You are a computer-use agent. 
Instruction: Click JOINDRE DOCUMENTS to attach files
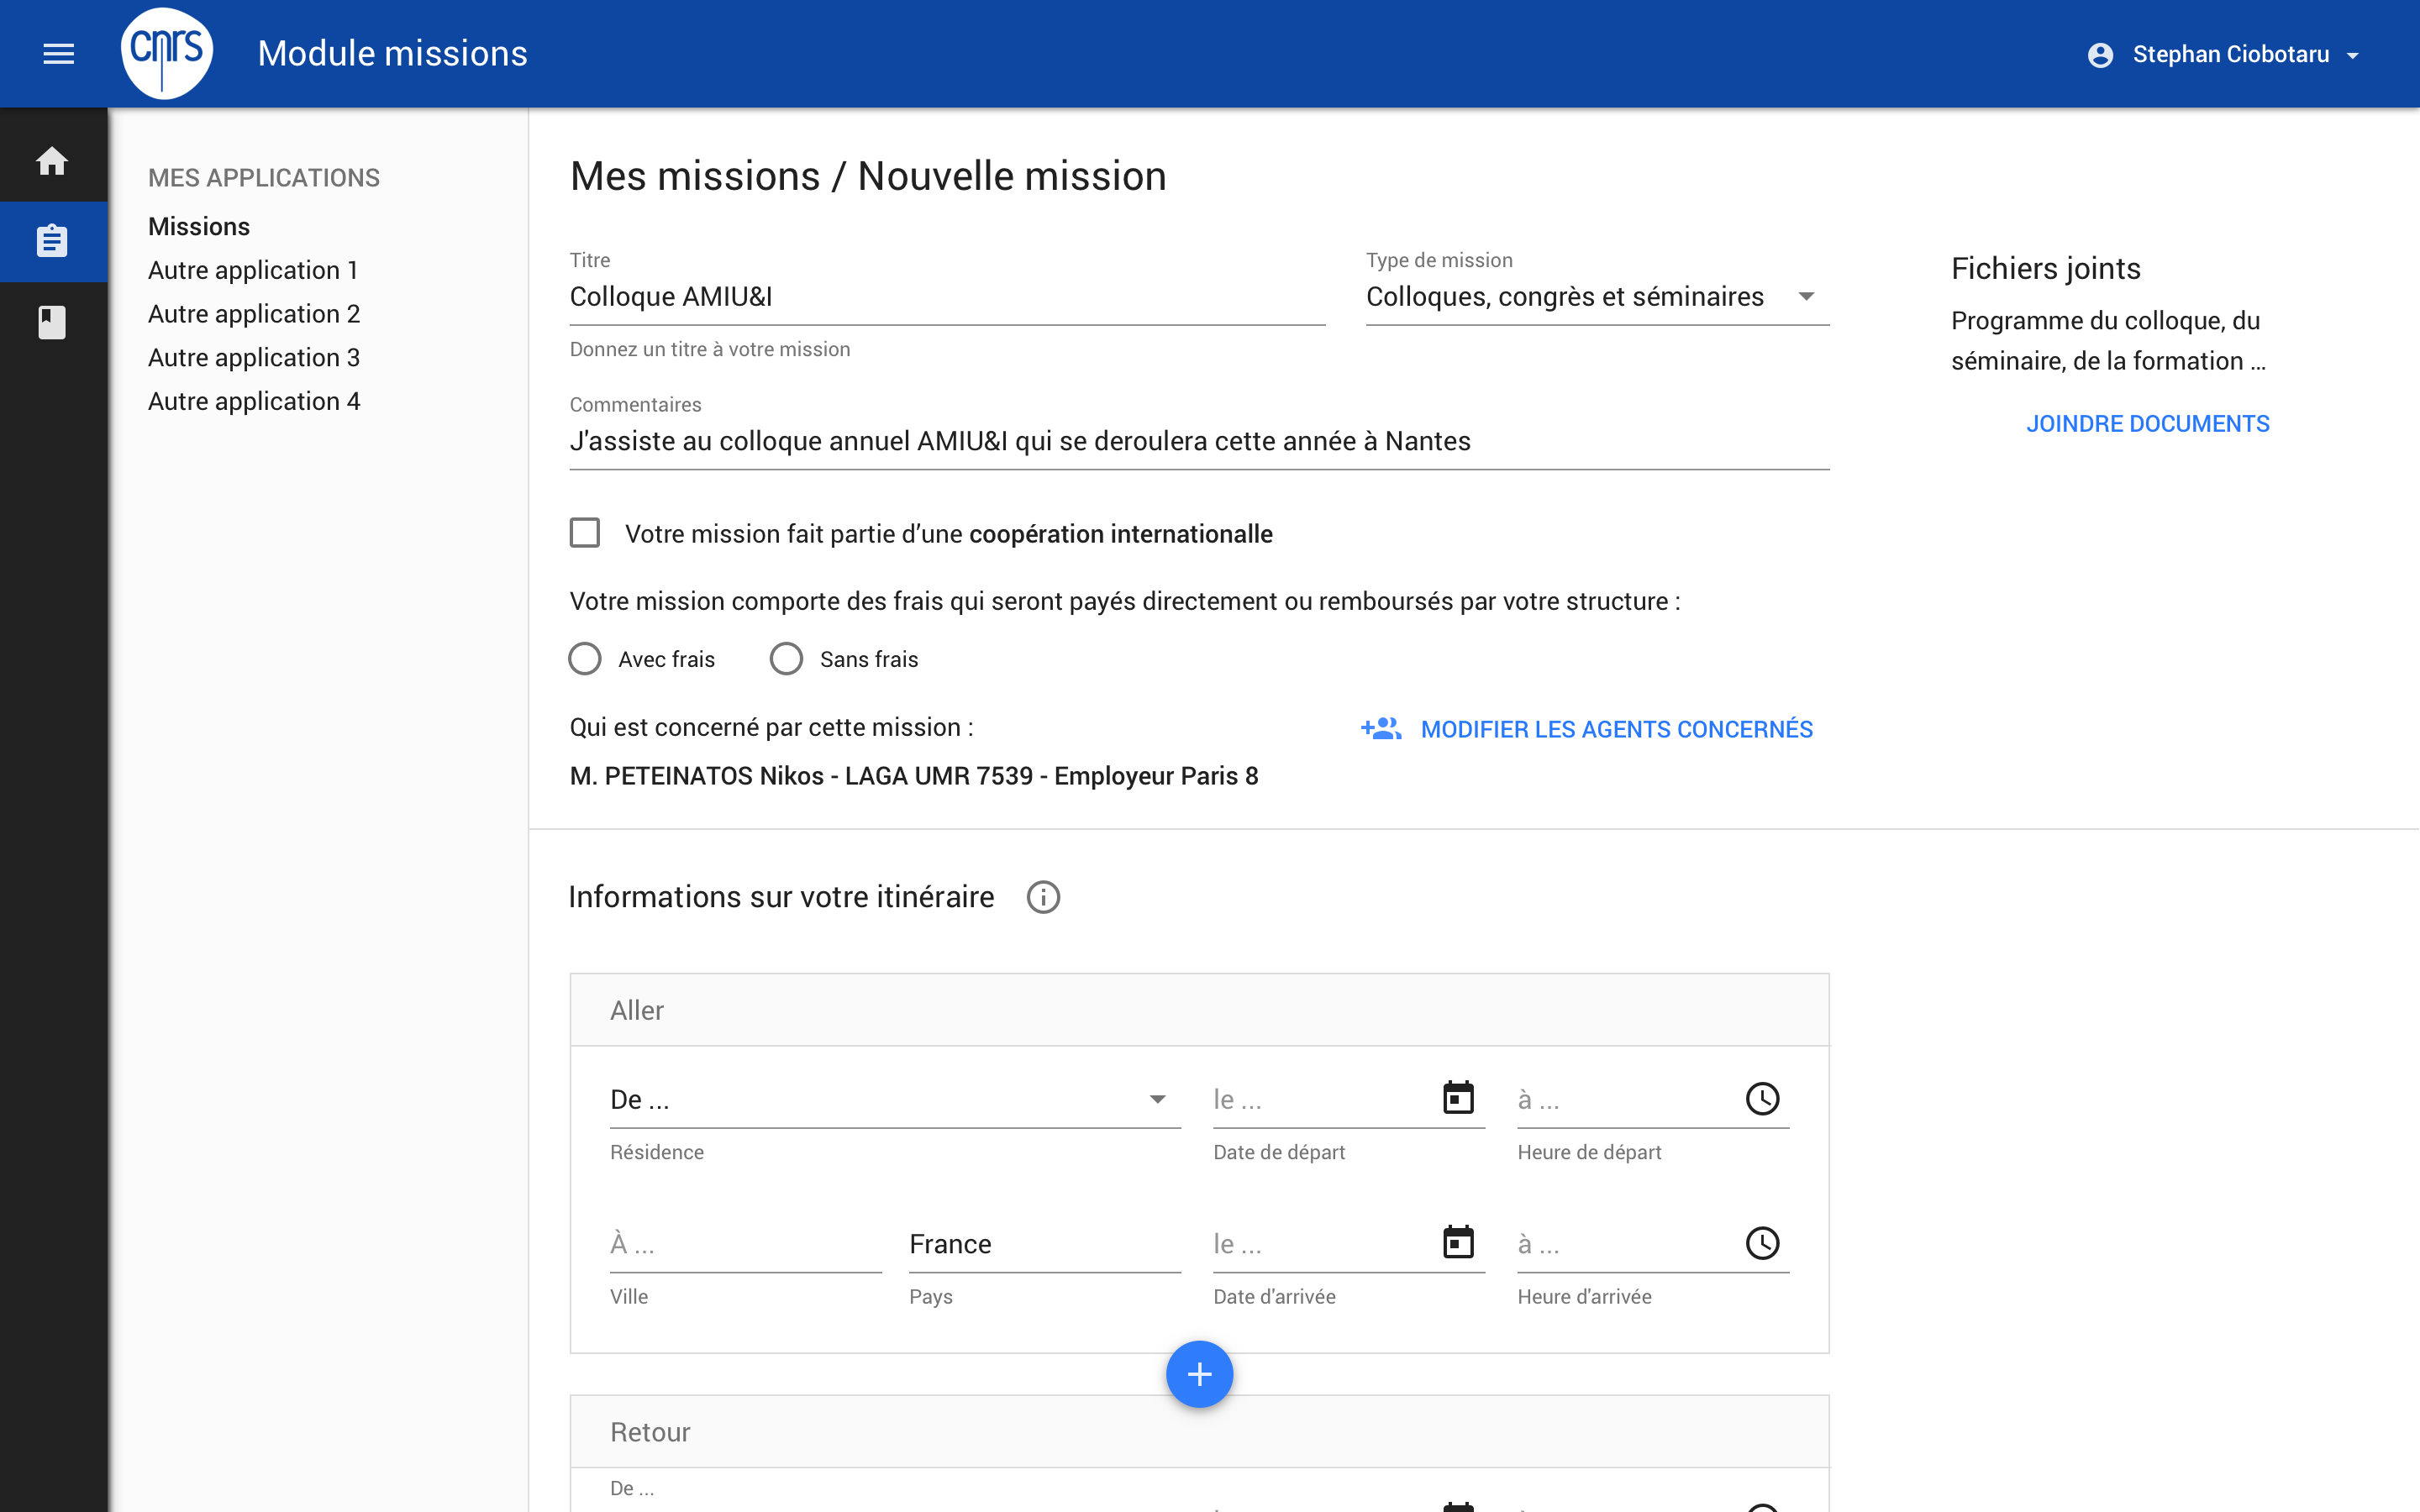pyautogui.click(x=2148, y=423)
